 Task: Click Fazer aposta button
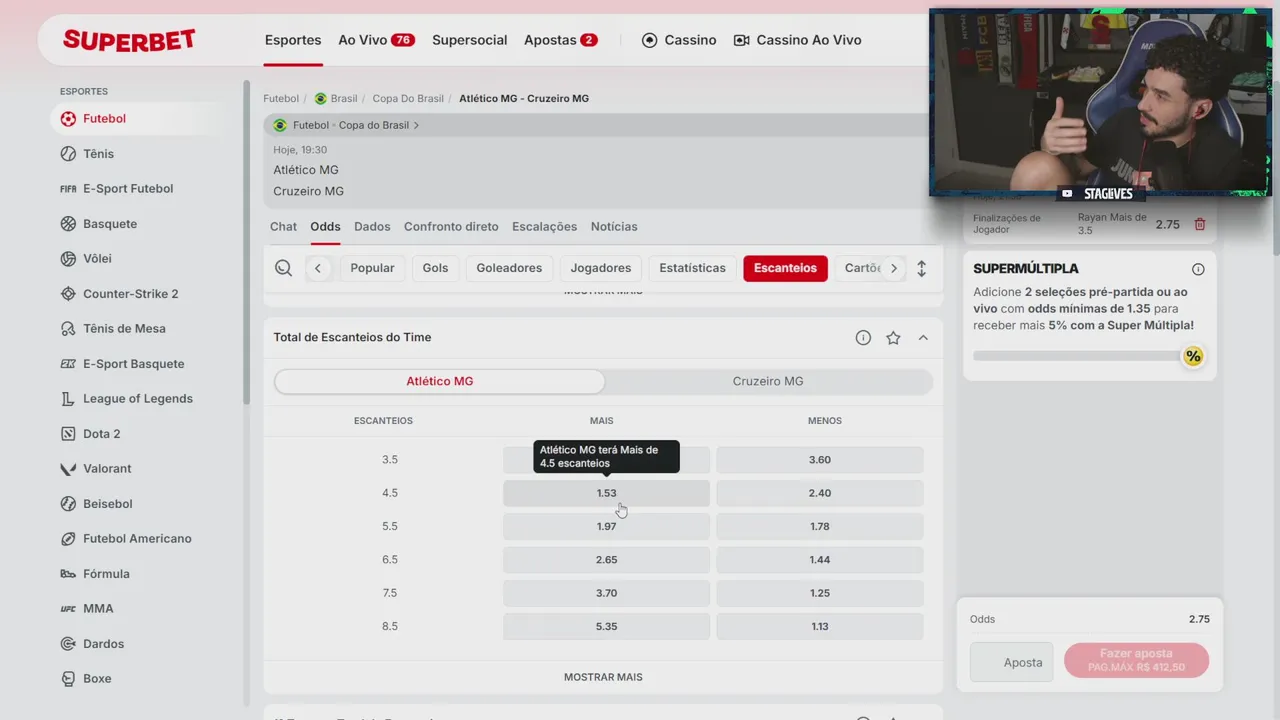[x=1136, y=660]
